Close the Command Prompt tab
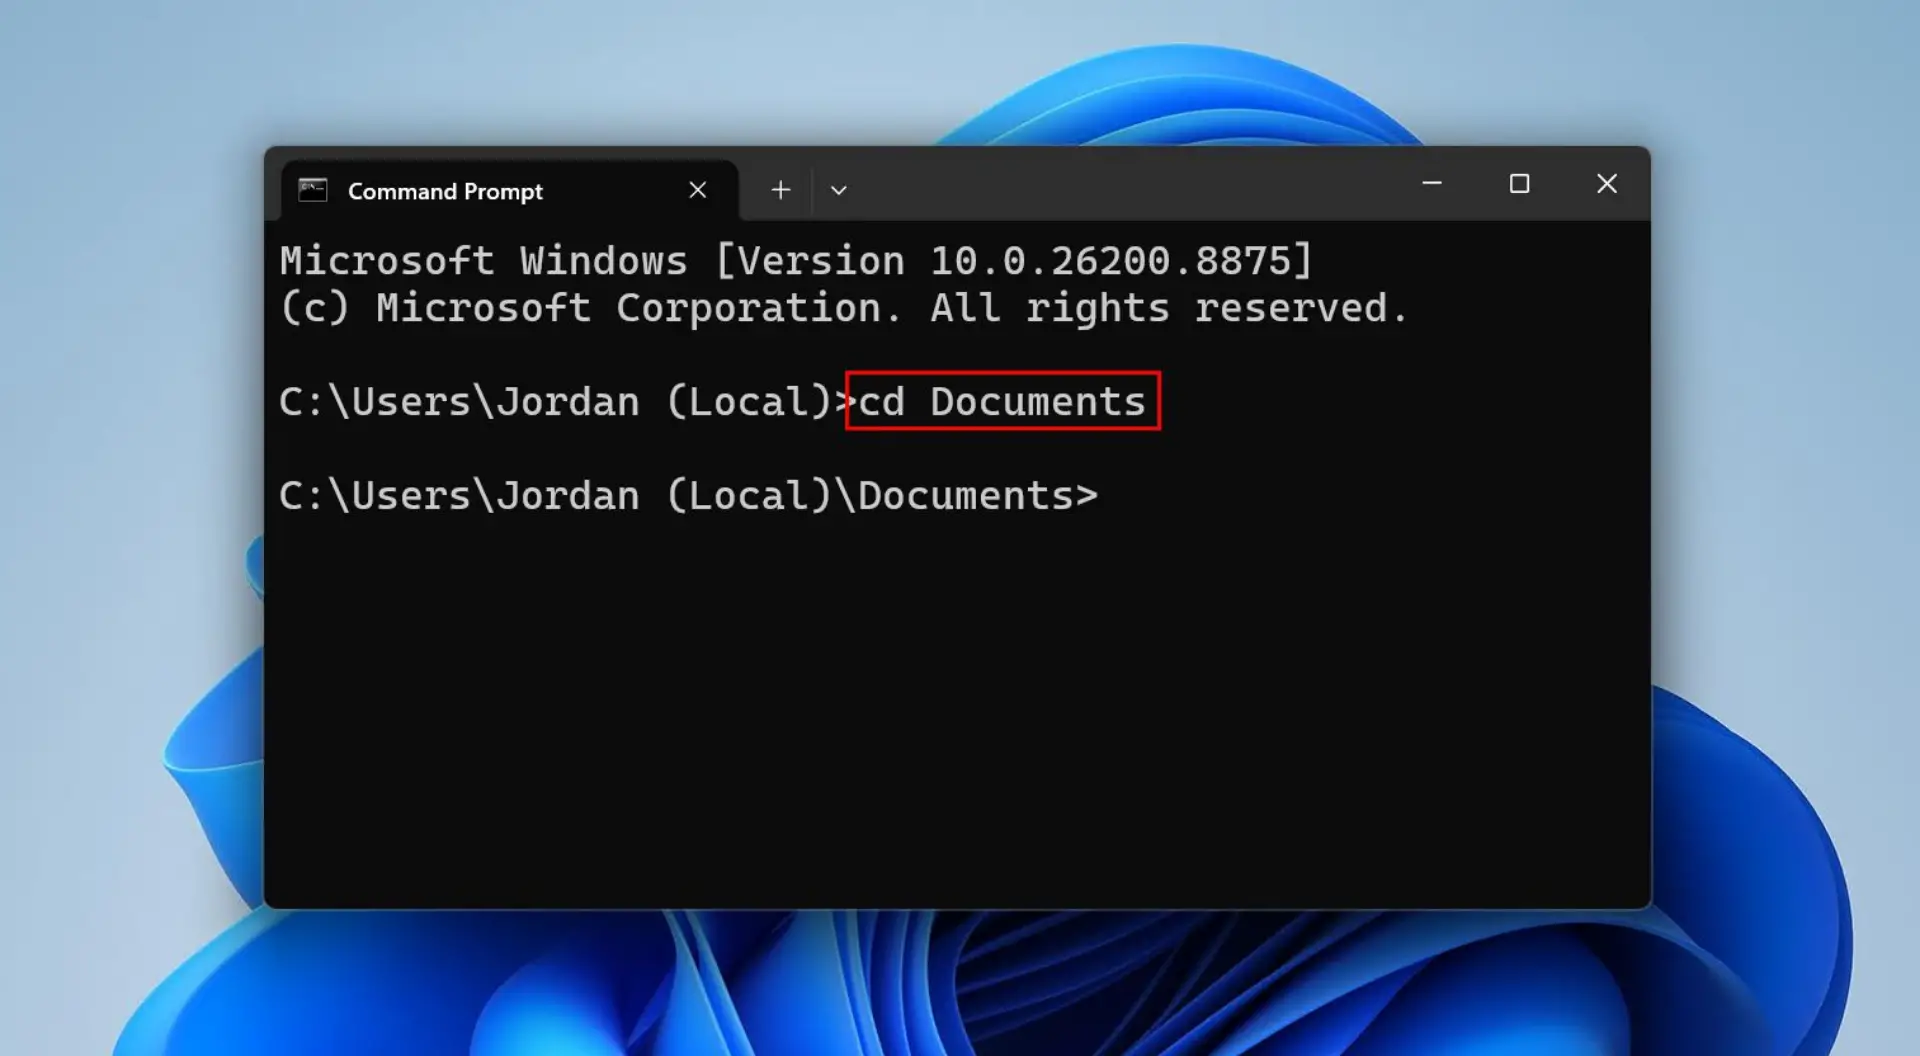The height and width of the screenshot is (1056, 1920). point(698,190)
